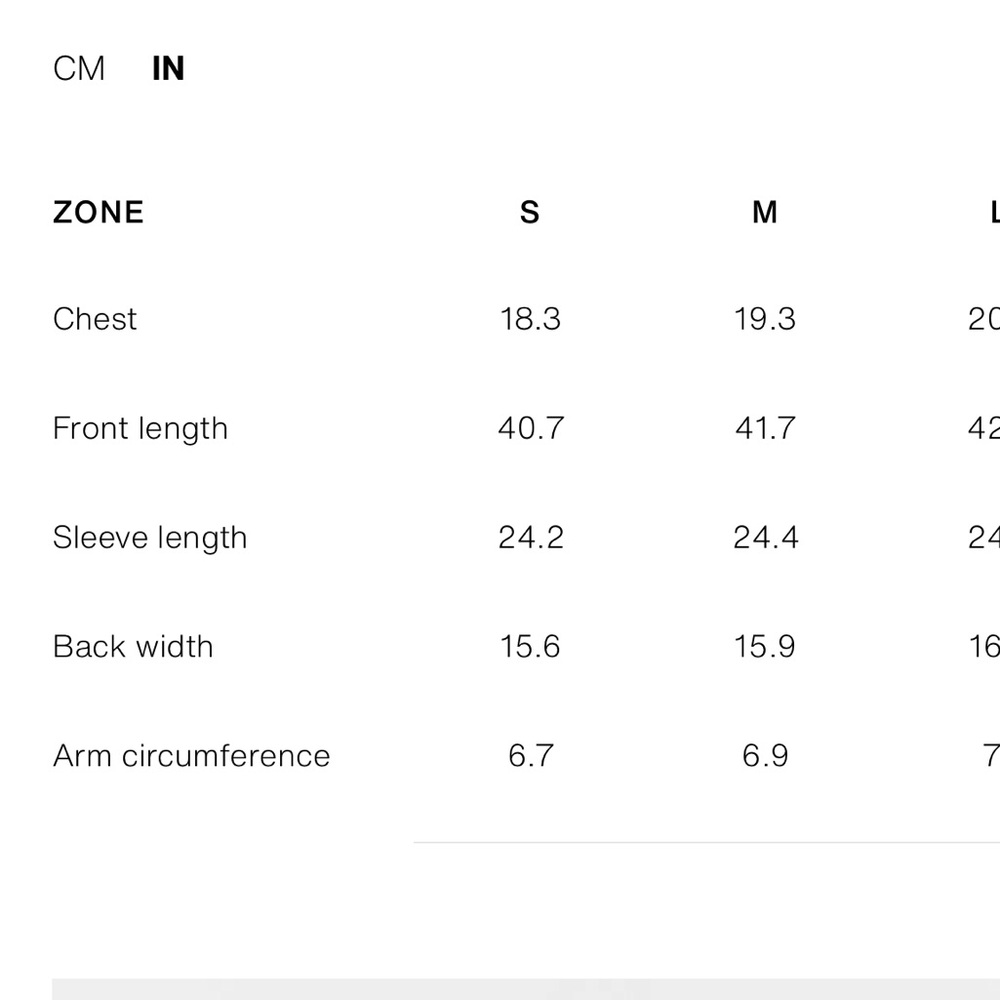Click the 18.3 chest value for S
The height and width of the screenshot is (1000, 1000).
[x=530, y=319]
